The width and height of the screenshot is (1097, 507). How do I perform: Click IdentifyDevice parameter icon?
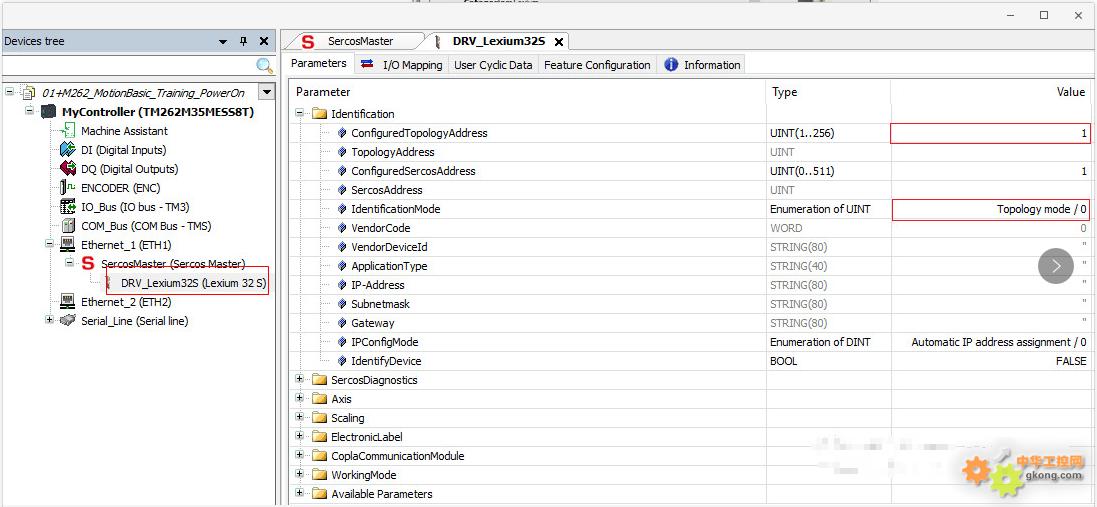pos(341,361)
